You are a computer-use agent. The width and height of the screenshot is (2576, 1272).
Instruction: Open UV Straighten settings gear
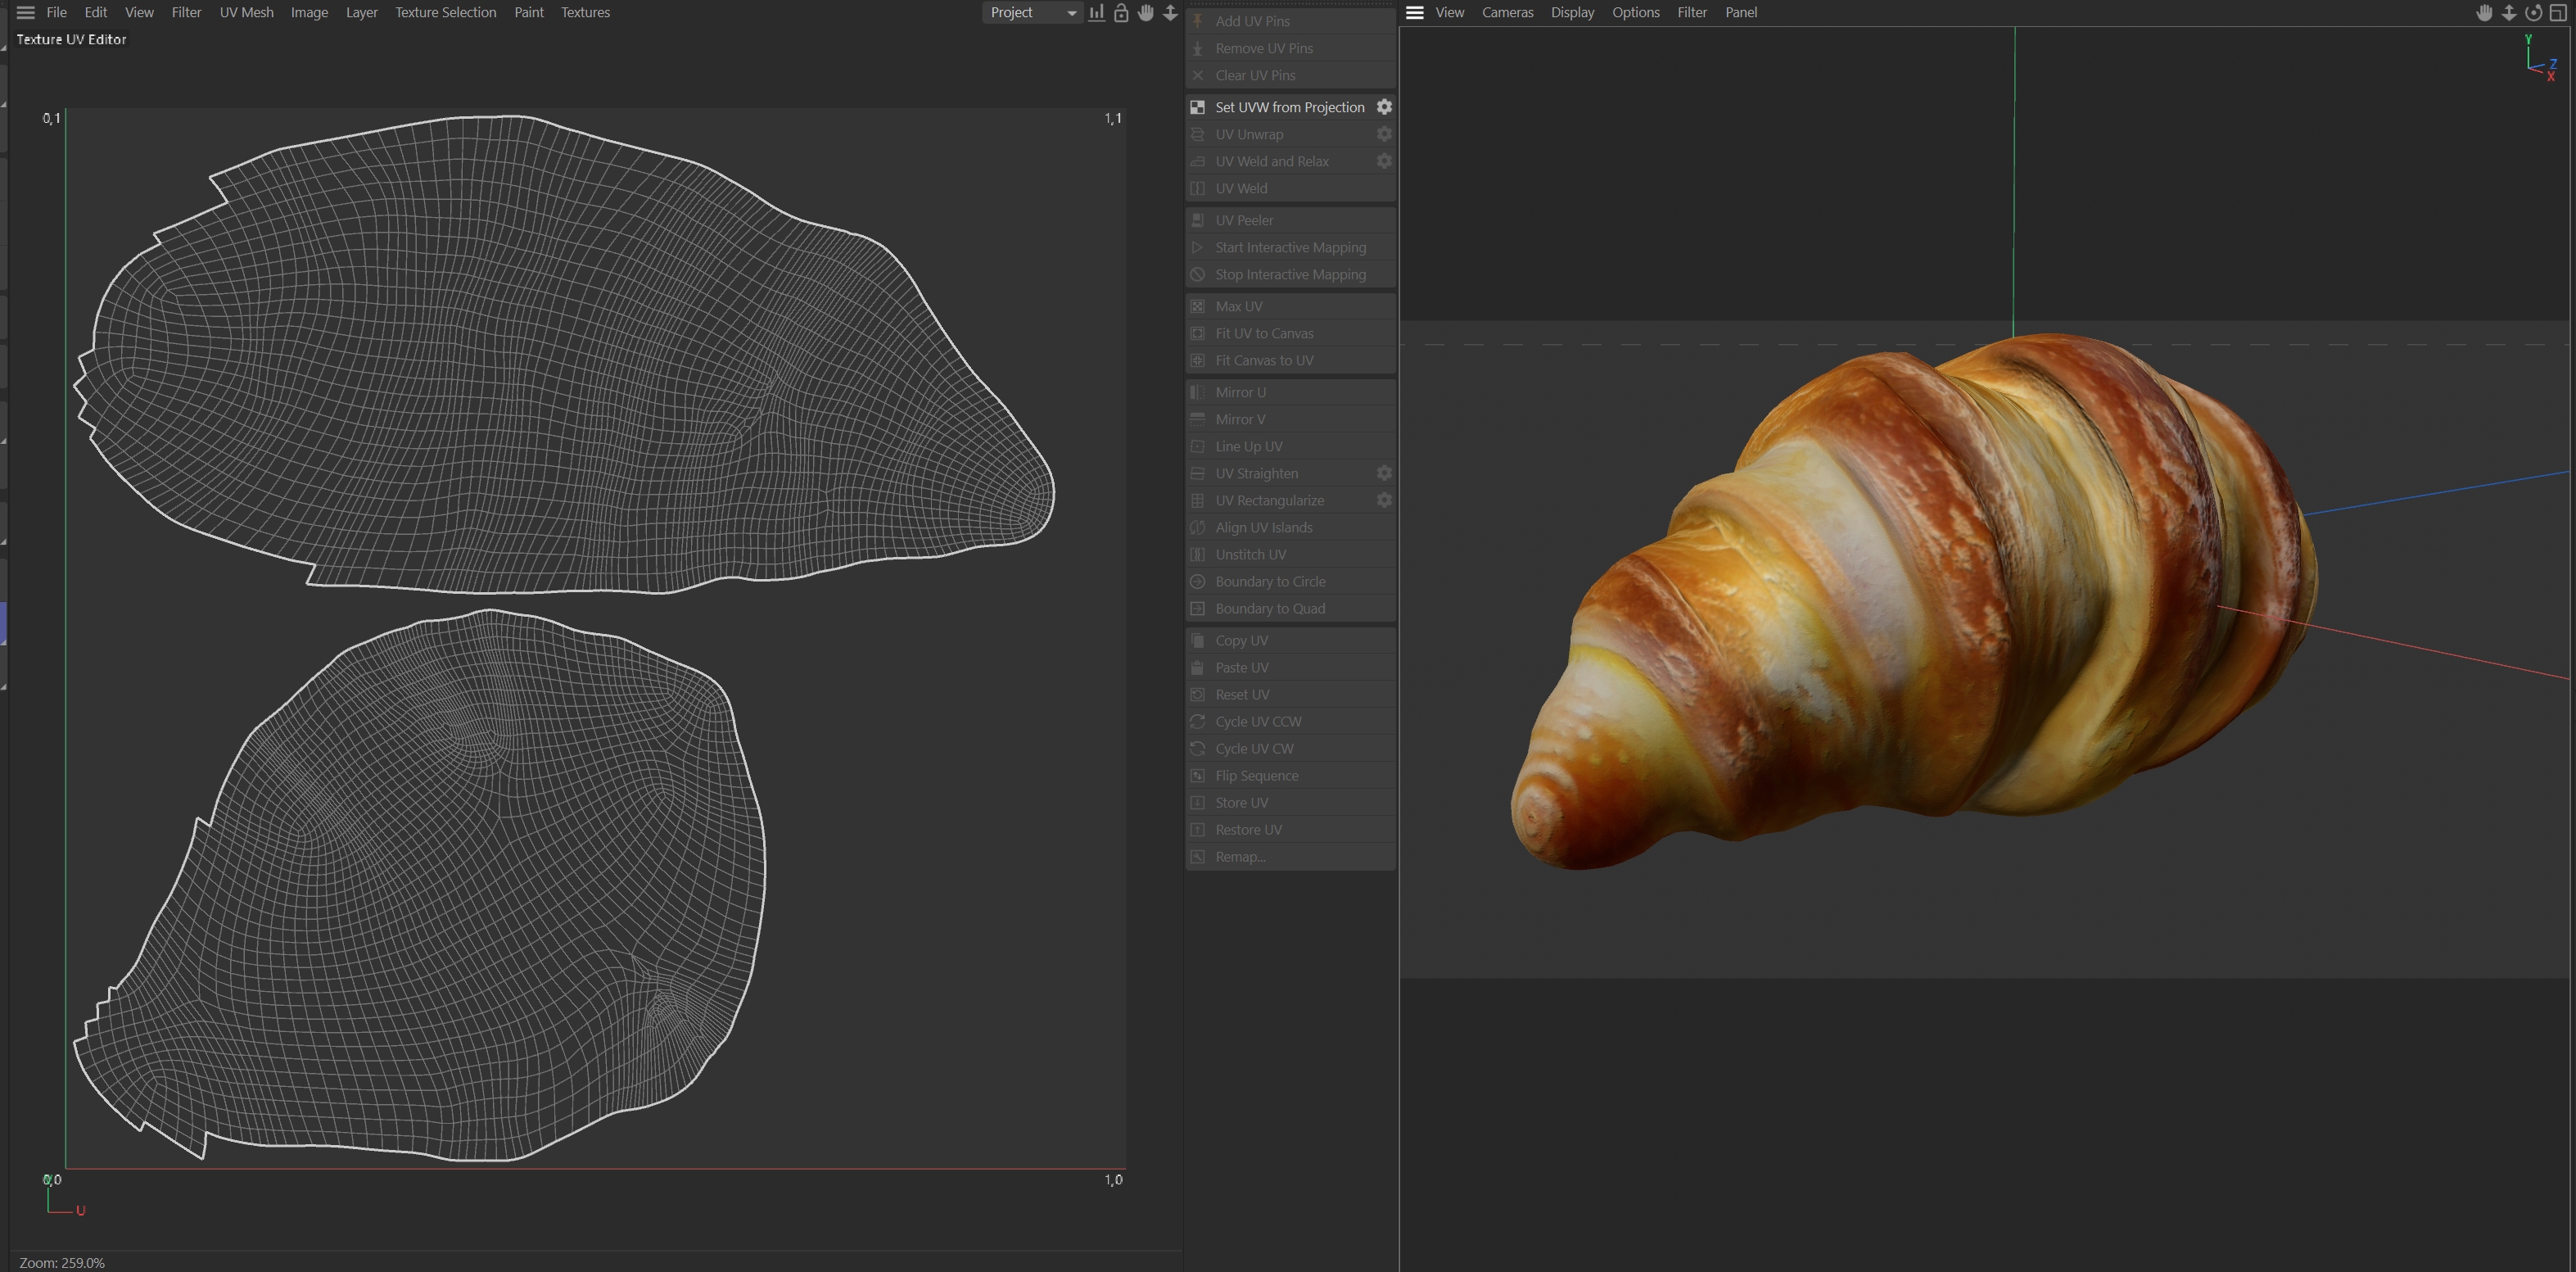coord(1384,473)
